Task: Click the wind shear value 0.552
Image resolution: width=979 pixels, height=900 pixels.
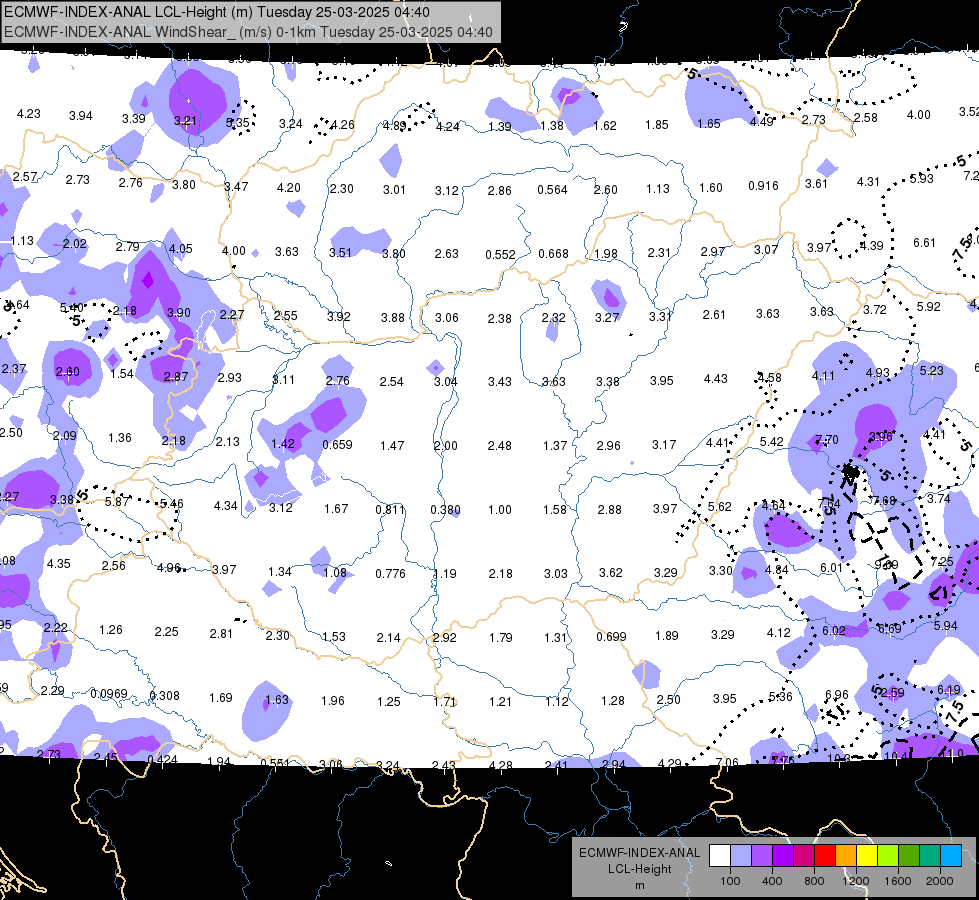Action: click(x=500, y=254)
